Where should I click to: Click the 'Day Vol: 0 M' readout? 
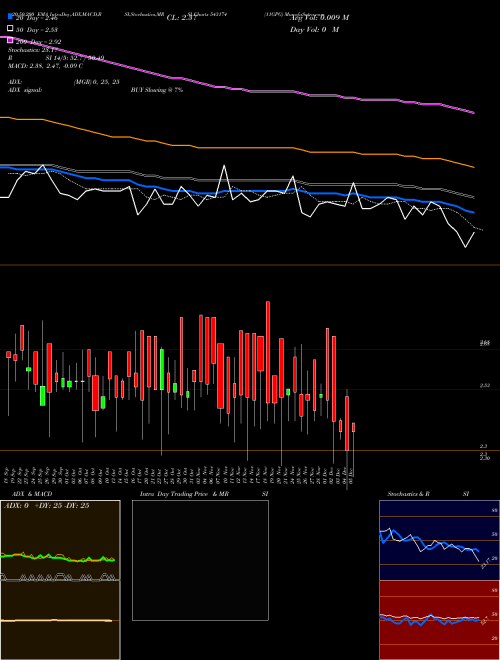pyautogui.click(x=314, y=29)
